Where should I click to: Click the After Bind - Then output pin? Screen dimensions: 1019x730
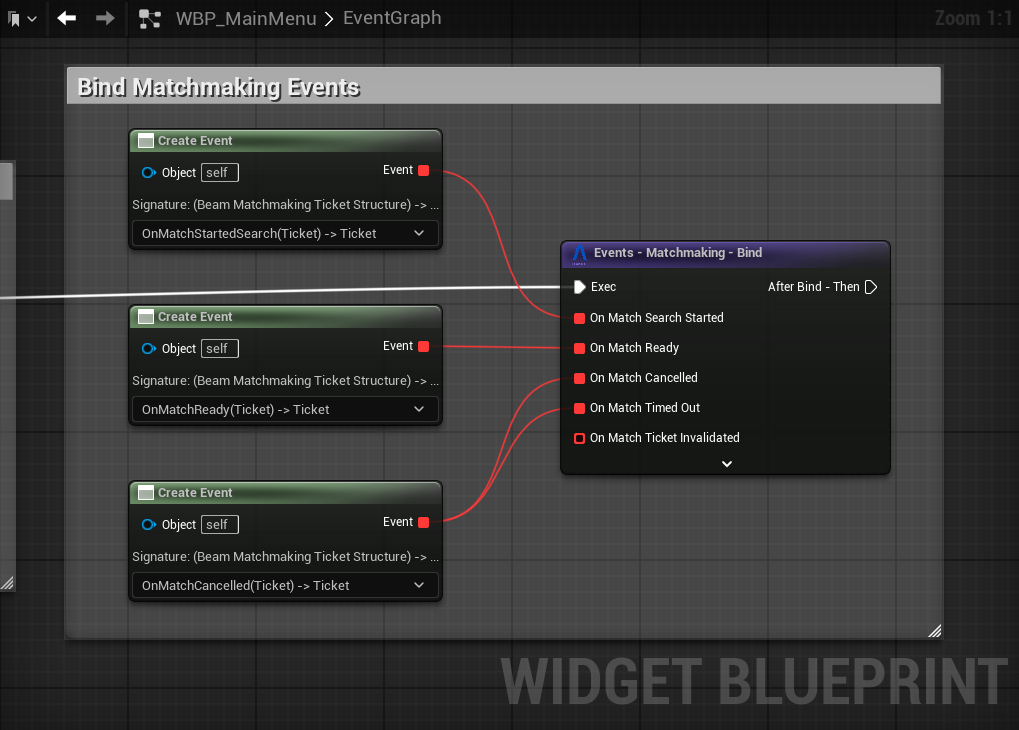[870, 287]
